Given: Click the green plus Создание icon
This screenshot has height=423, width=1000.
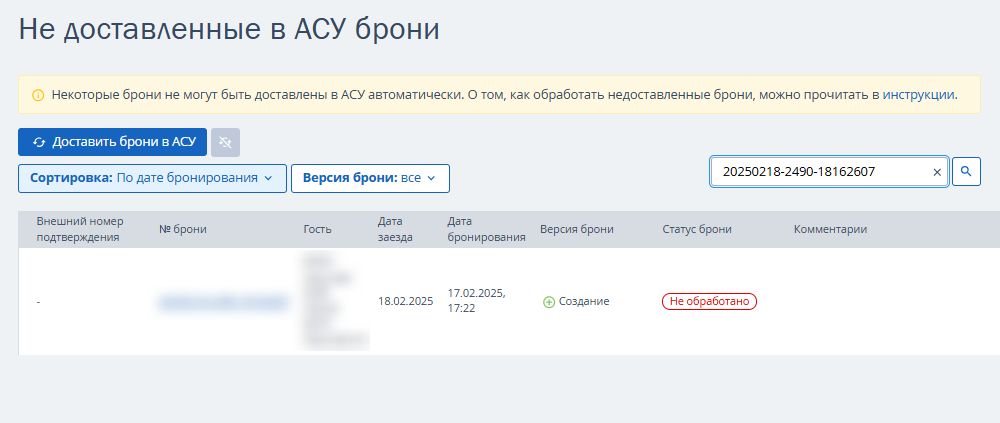Looking at the screenshot, I should [548, 302].
